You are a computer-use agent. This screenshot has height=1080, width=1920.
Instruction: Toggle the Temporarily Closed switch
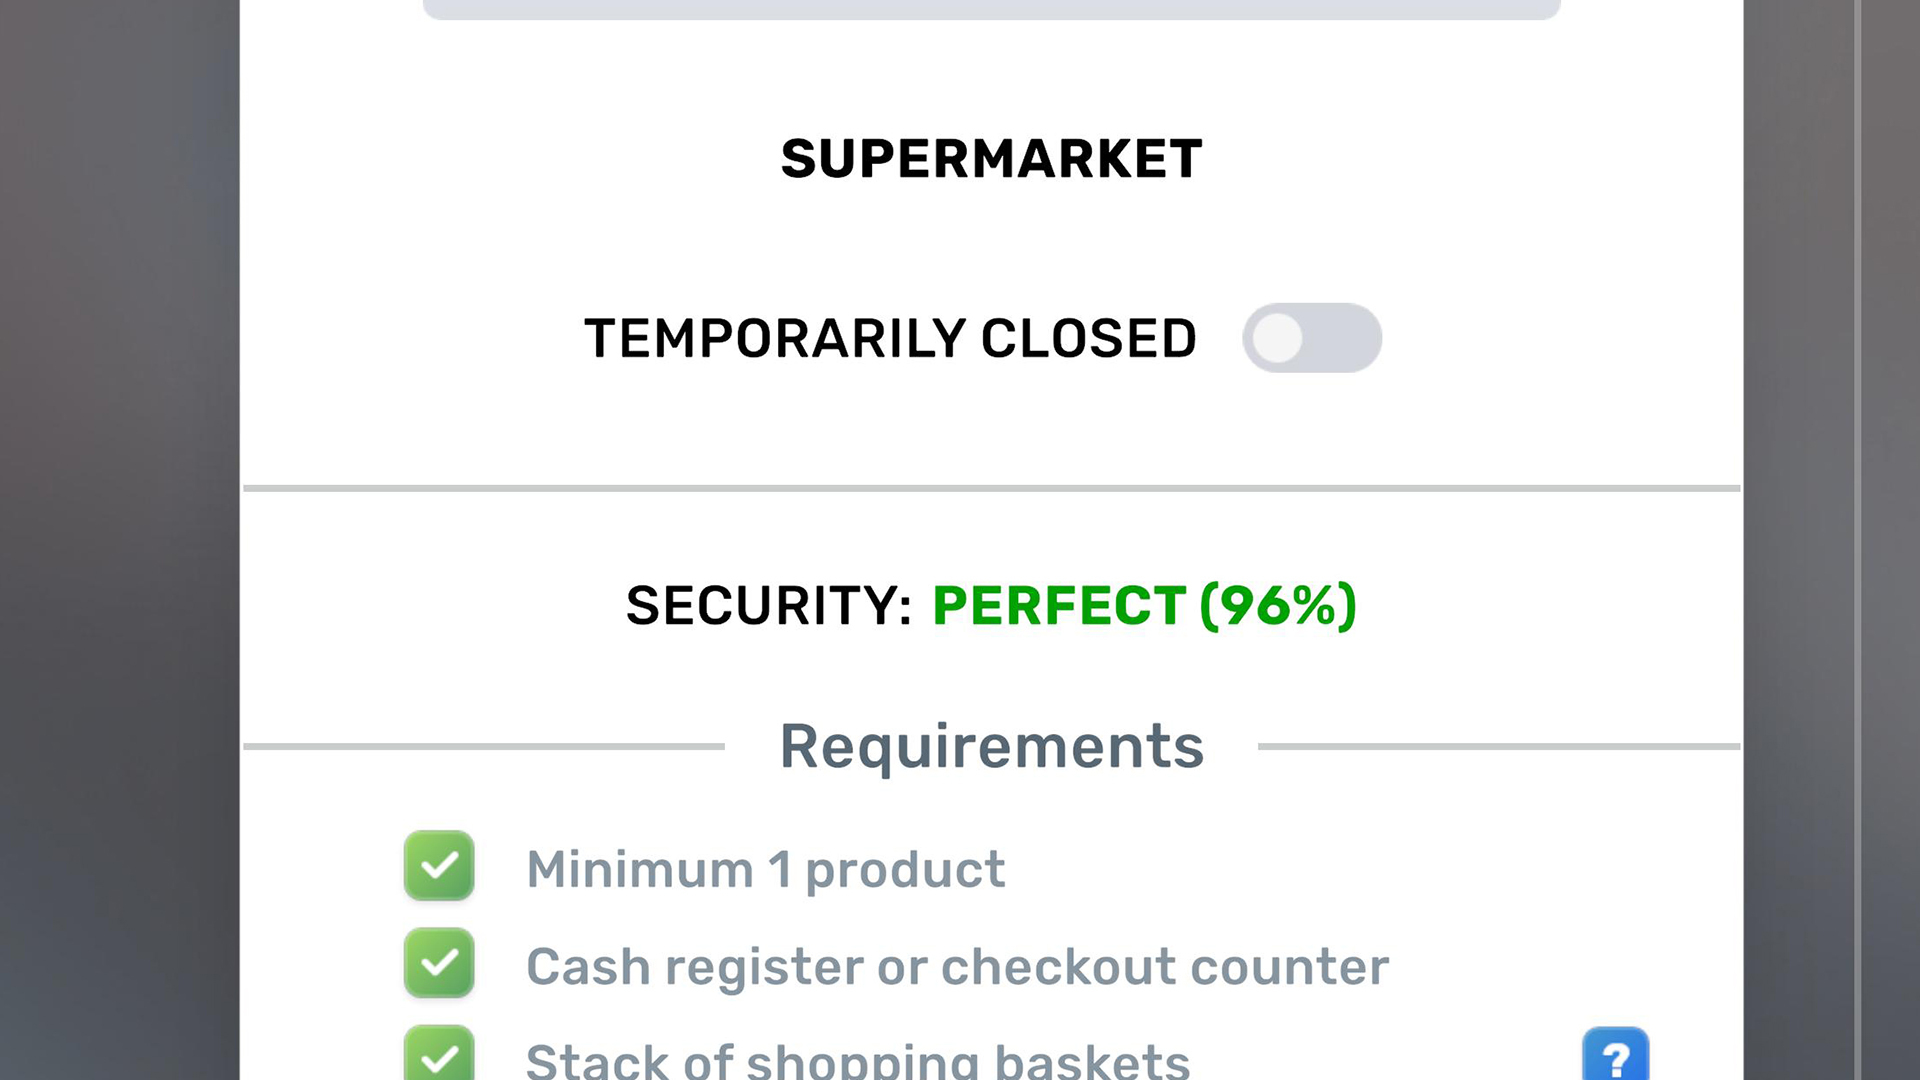pos(1312,338)
